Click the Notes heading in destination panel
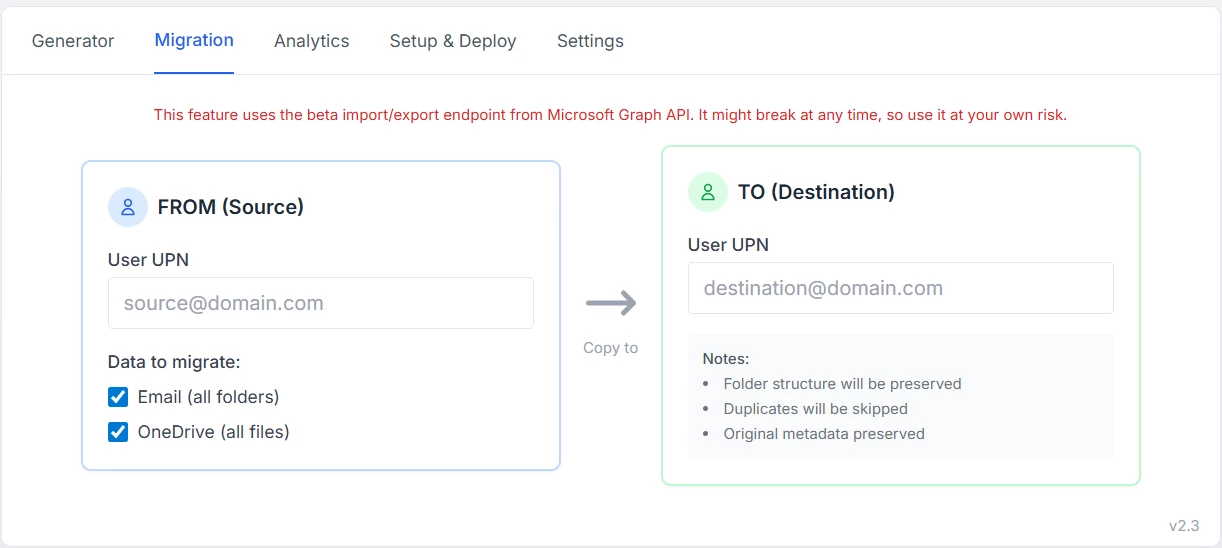Screen dimensions: 1222x548 pyautogui.click(x=726, y=358)
